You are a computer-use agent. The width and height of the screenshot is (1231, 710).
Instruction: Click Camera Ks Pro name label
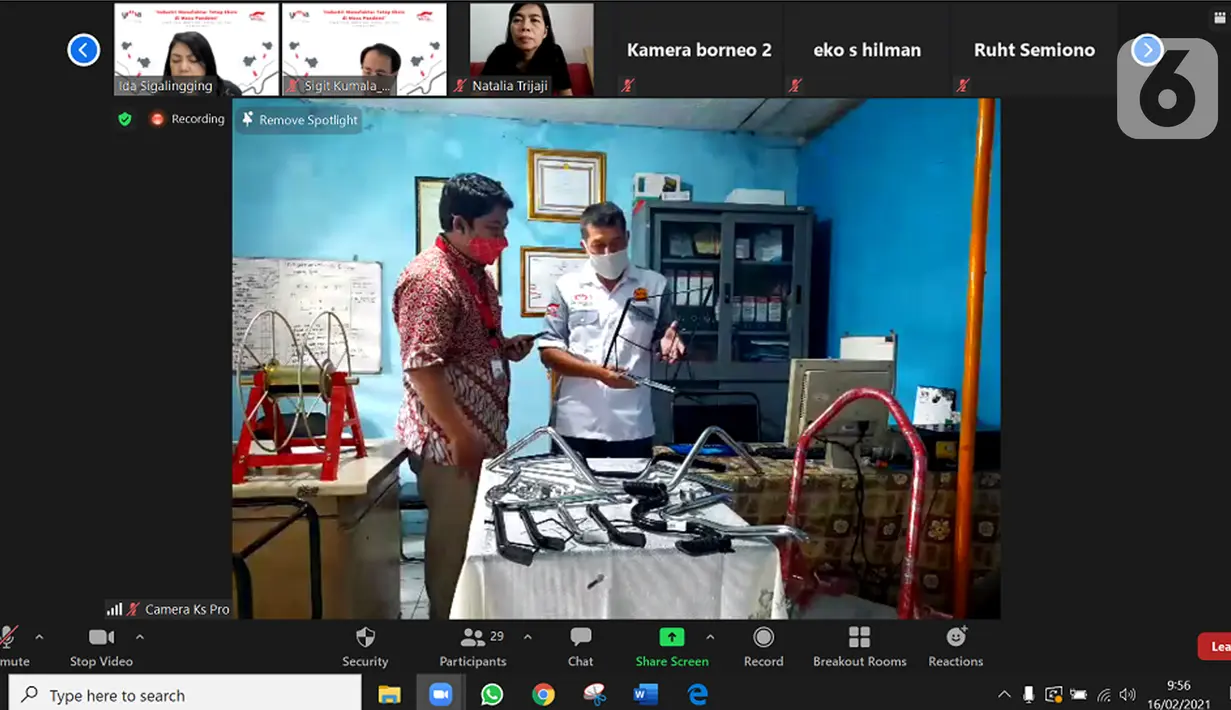pos(187,609)
